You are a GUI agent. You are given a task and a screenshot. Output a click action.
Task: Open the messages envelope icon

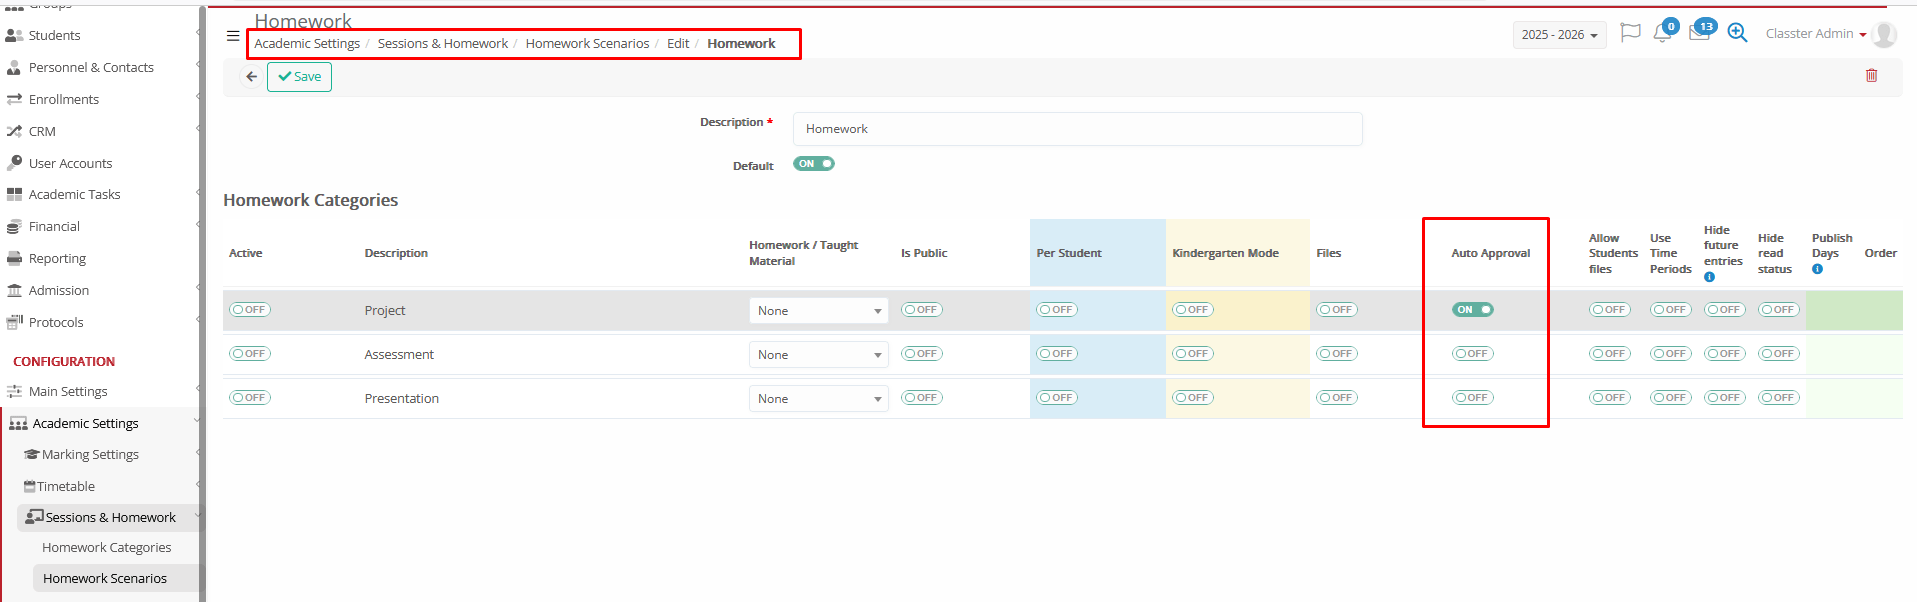(1699, 33)
